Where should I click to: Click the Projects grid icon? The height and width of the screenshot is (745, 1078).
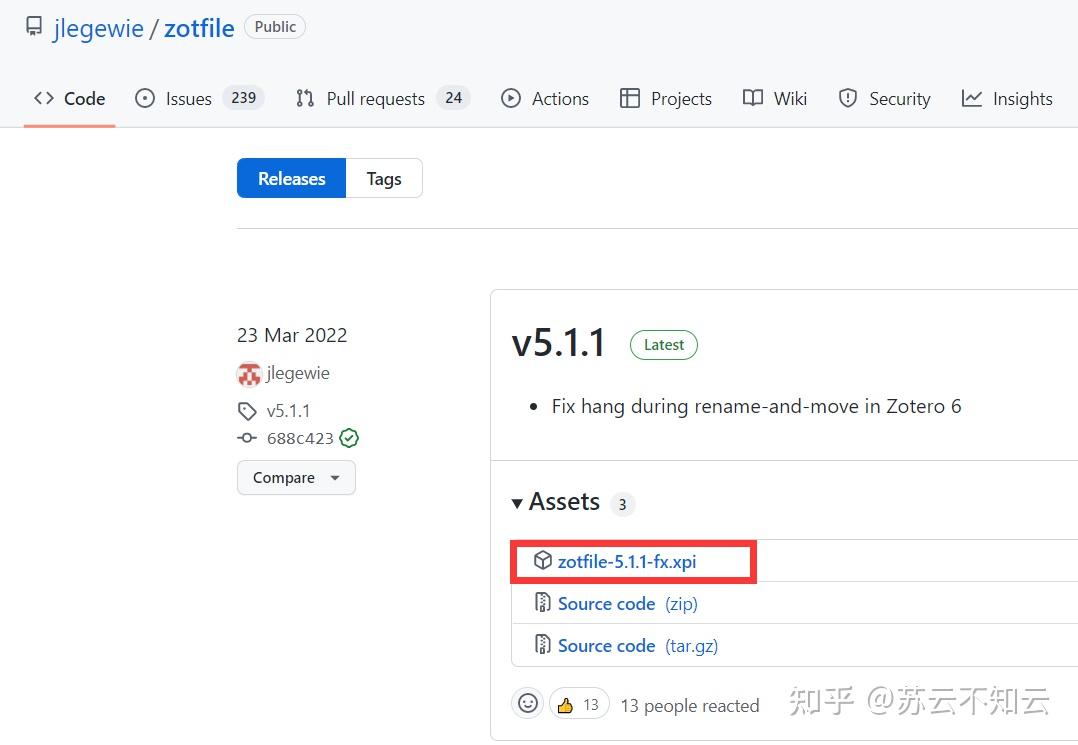(x=631, y=98)
